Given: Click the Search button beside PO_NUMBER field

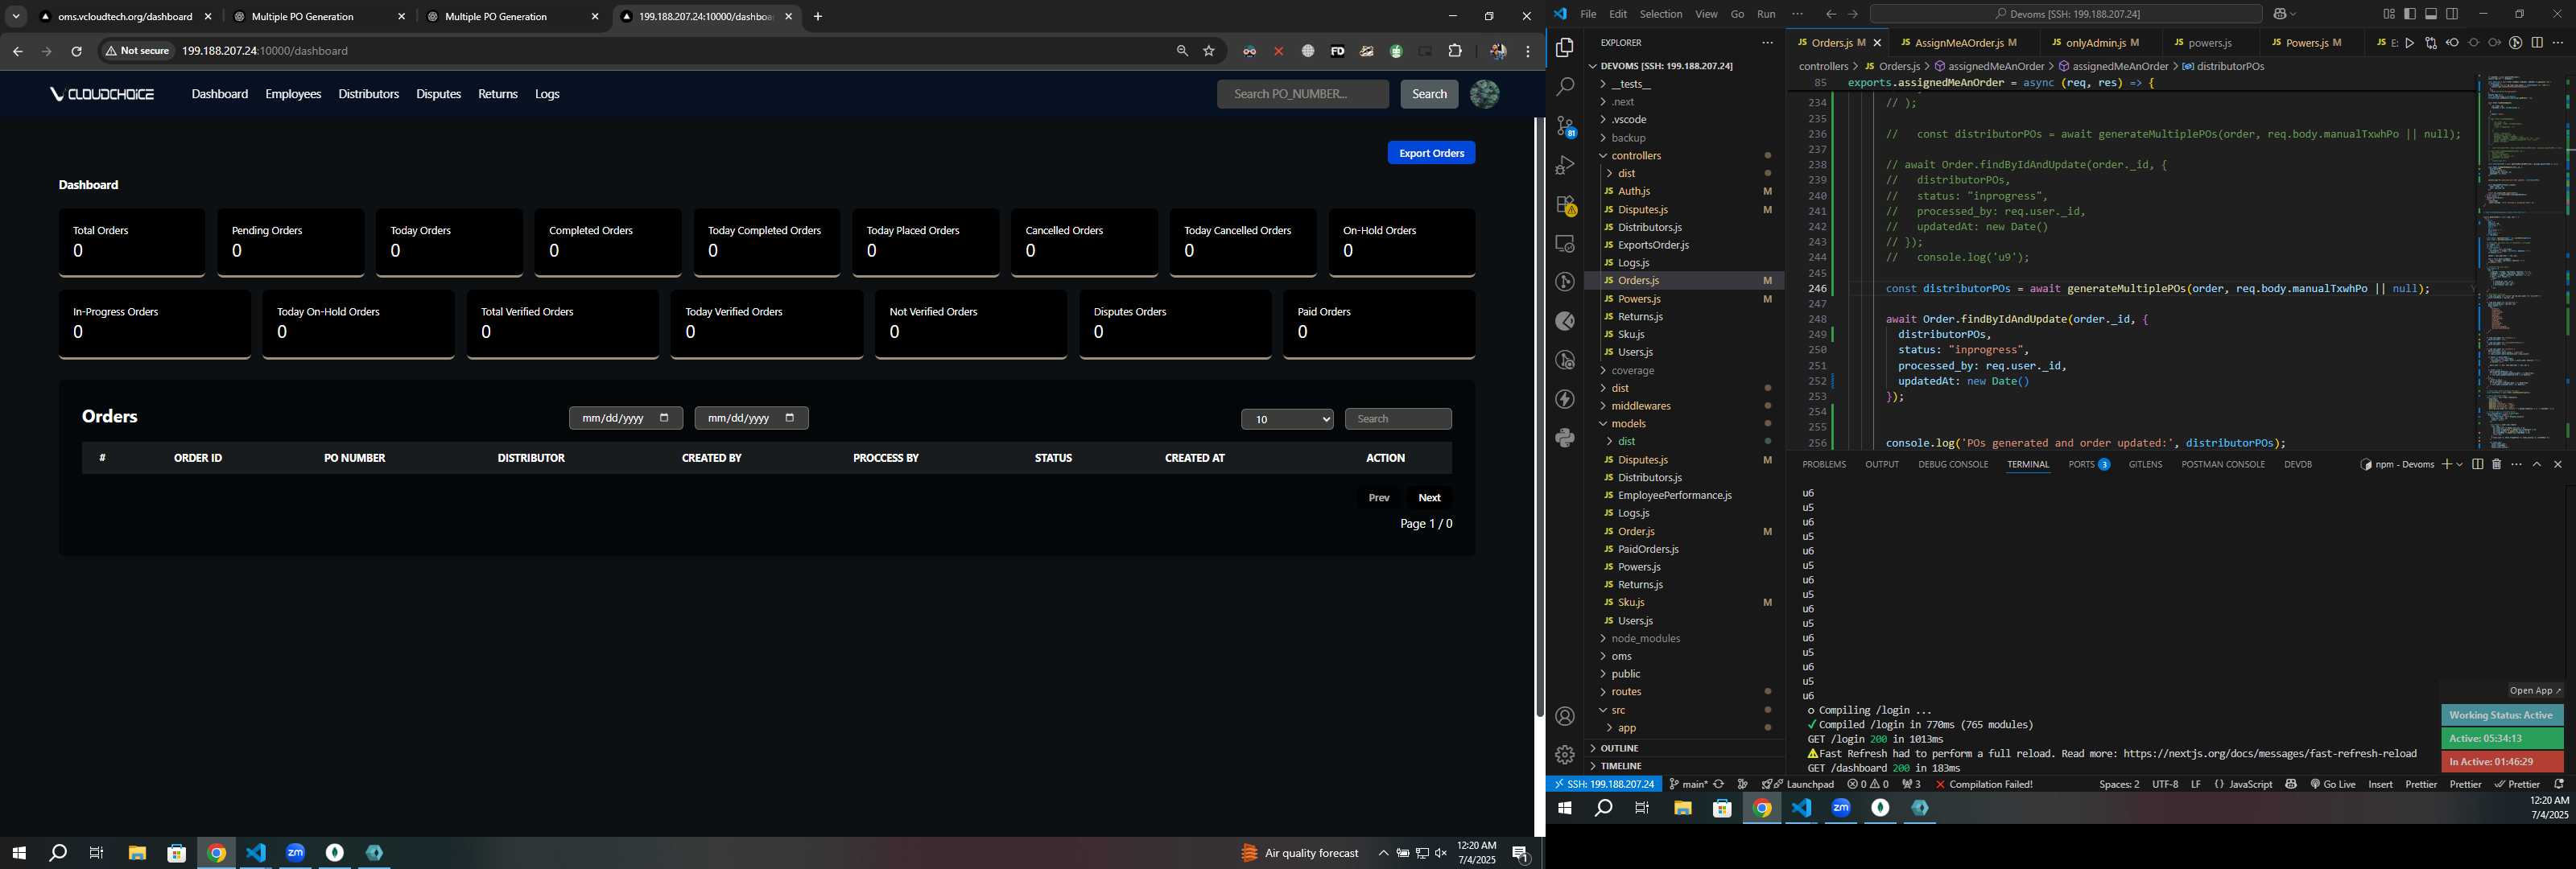Looking at the screenshot, I should click(x=1428, y=94).
